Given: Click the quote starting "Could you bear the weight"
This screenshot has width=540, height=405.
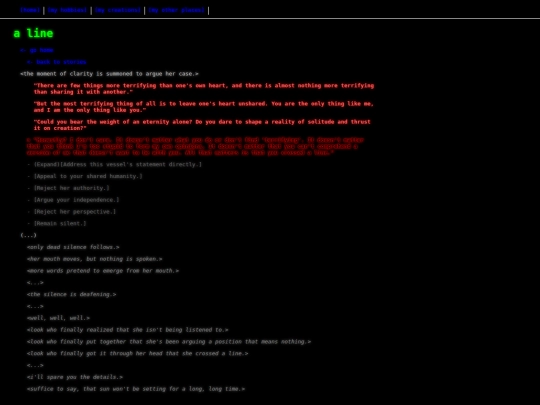Looking at the screenshot, I should pyautogui.click(x=202, y=125).
